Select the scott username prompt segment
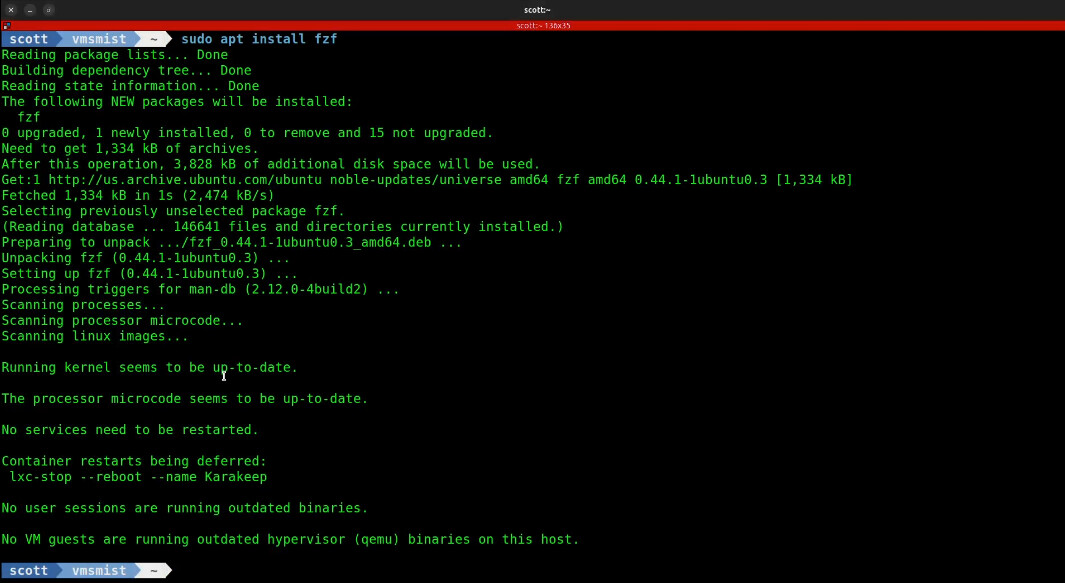This screenshot has width=1065, height=583. (28, 39)
